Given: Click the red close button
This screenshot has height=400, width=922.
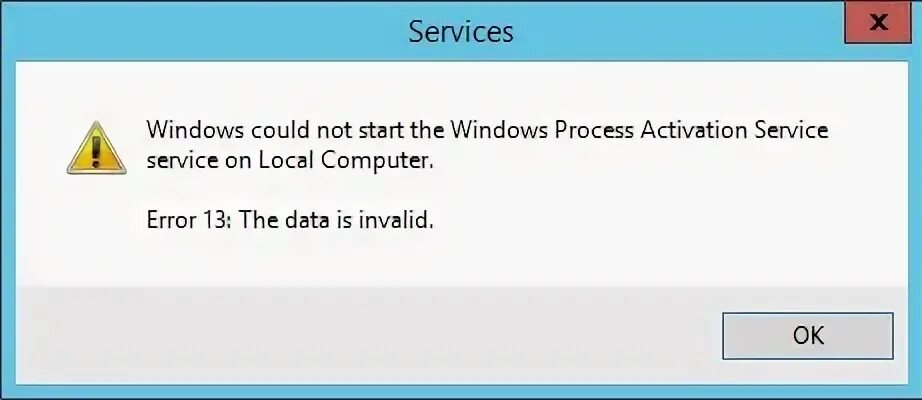Looking at the screenshot, I should tap(875, 22).
